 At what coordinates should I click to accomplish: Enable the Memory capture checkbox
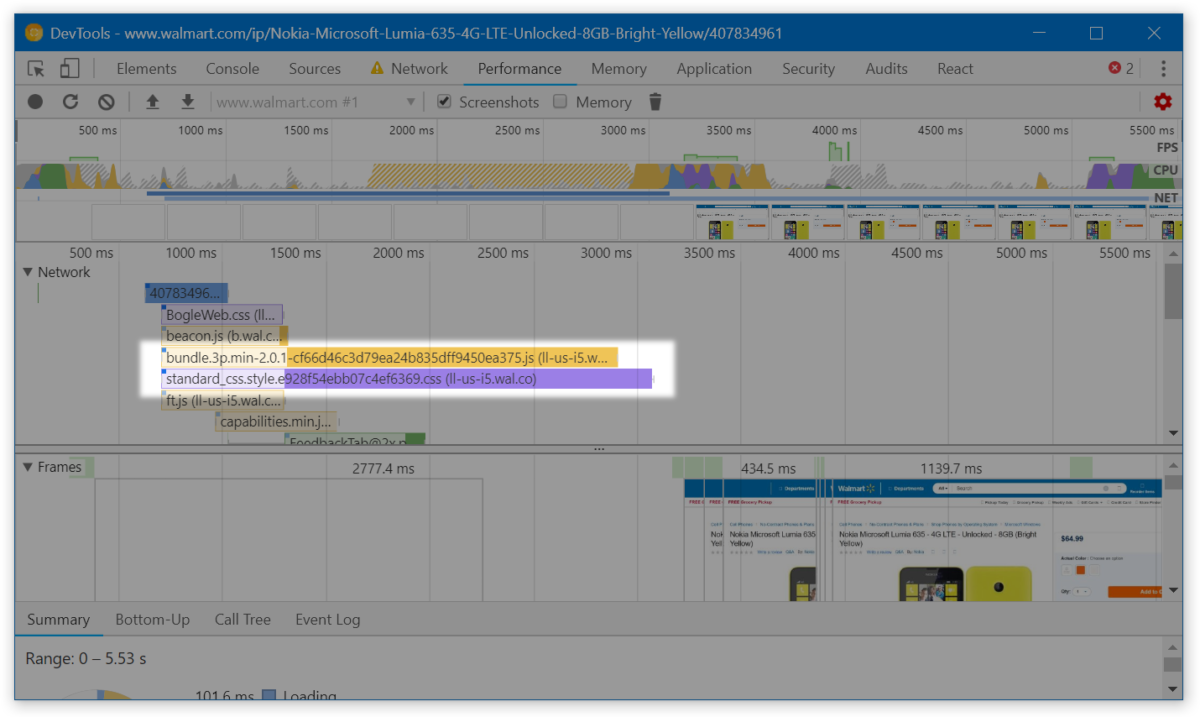(x=560, y=101)
